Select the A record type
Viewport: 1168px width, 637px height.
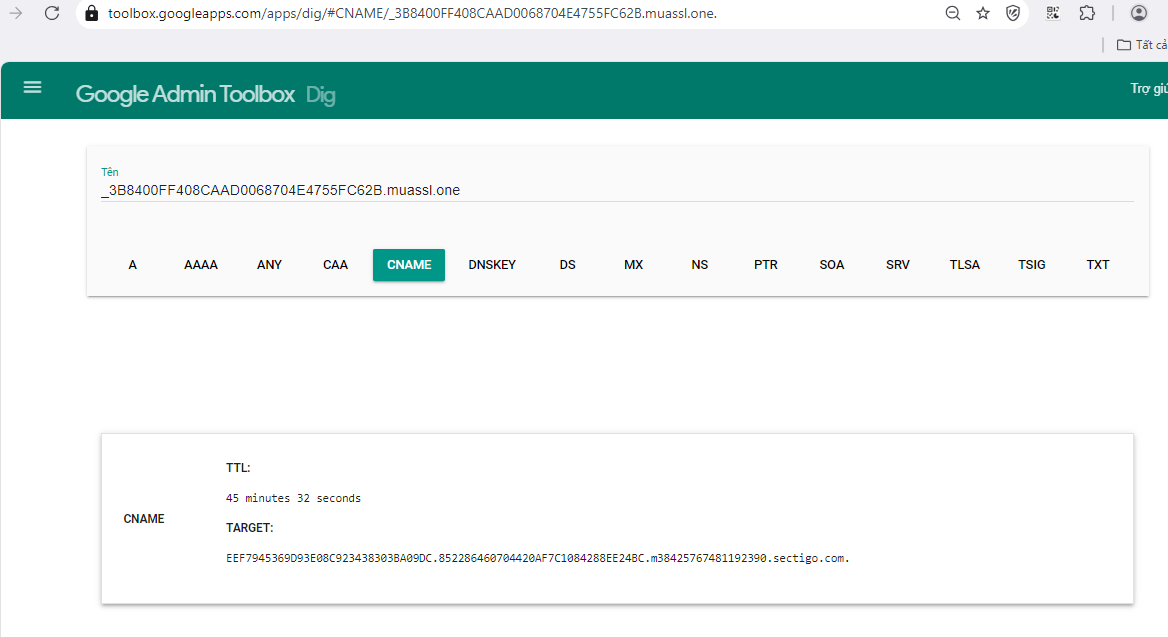[x=133, y=265]
